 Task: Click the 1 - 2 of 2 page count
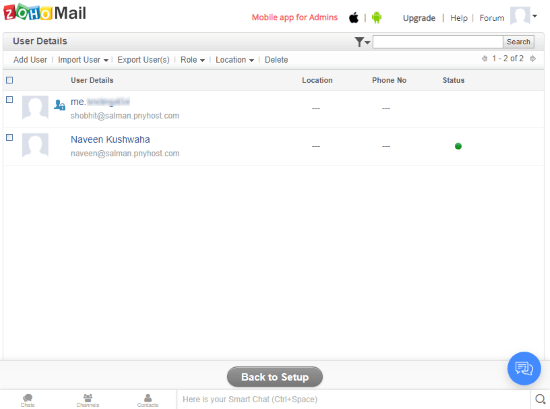coord(508,58)
